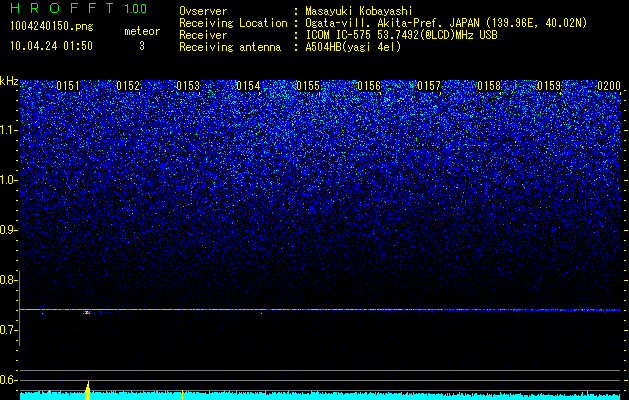
Task: Click the 0154 time marker
Action: coord(249,86)
